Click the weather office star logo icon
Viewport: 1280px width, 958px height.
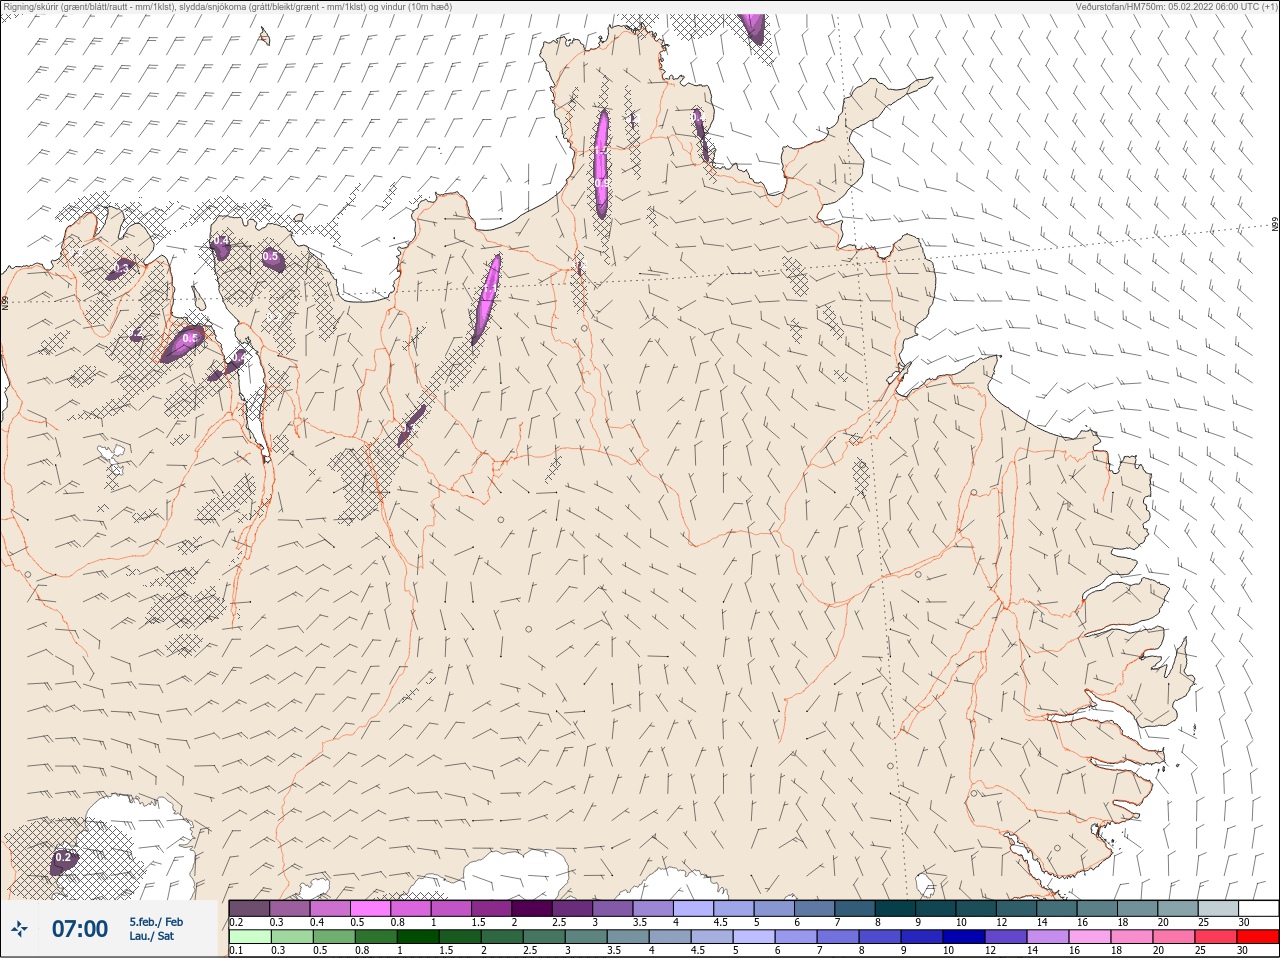point(20,929)
